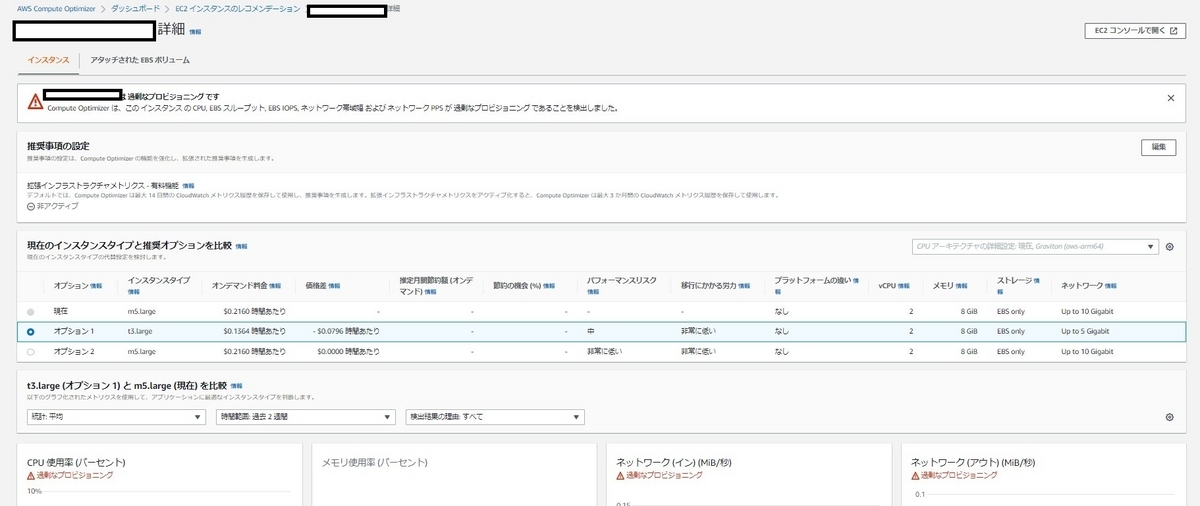Viewport: 1200px width, 506px height.
Task: Click the 編集 button in 推奨事項の設定
Action: [1158, 147]
